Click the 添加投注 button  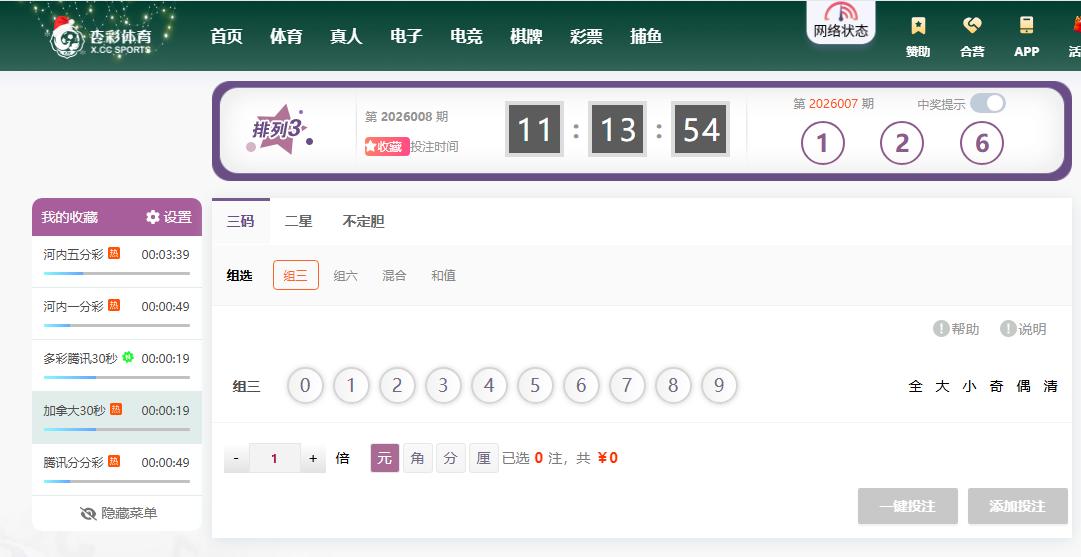coord(1017,506)
